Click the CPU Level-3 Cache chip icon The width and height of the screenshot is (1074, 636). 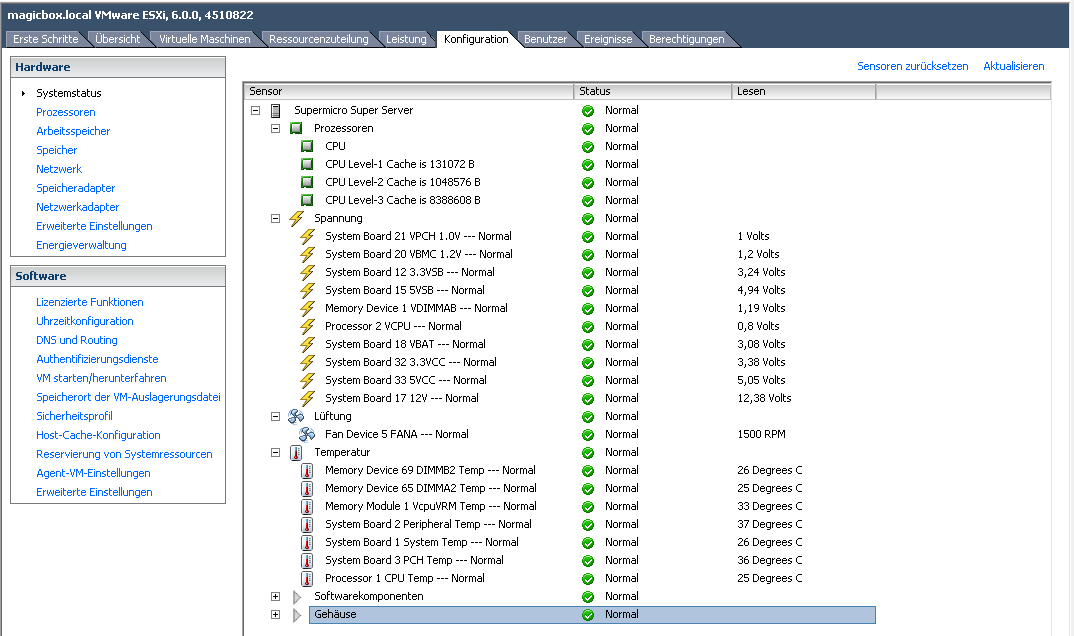tap(307, 200)
